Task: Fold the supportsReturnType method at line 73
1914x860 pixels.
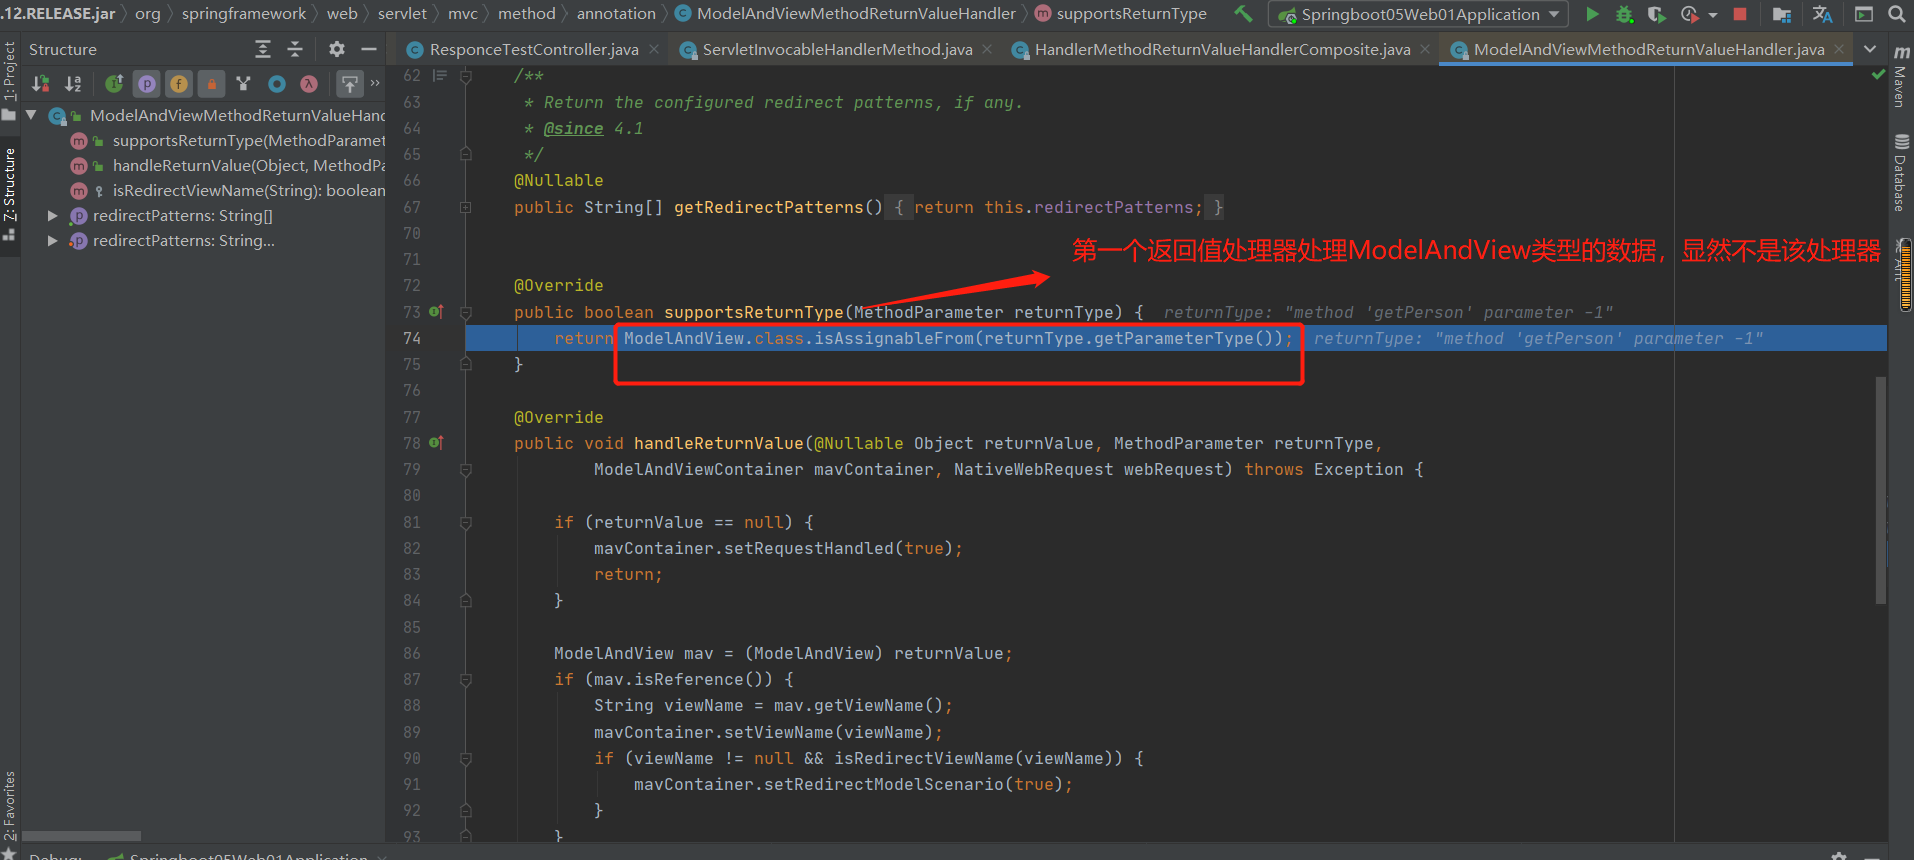Action: [x=465, y=312]
